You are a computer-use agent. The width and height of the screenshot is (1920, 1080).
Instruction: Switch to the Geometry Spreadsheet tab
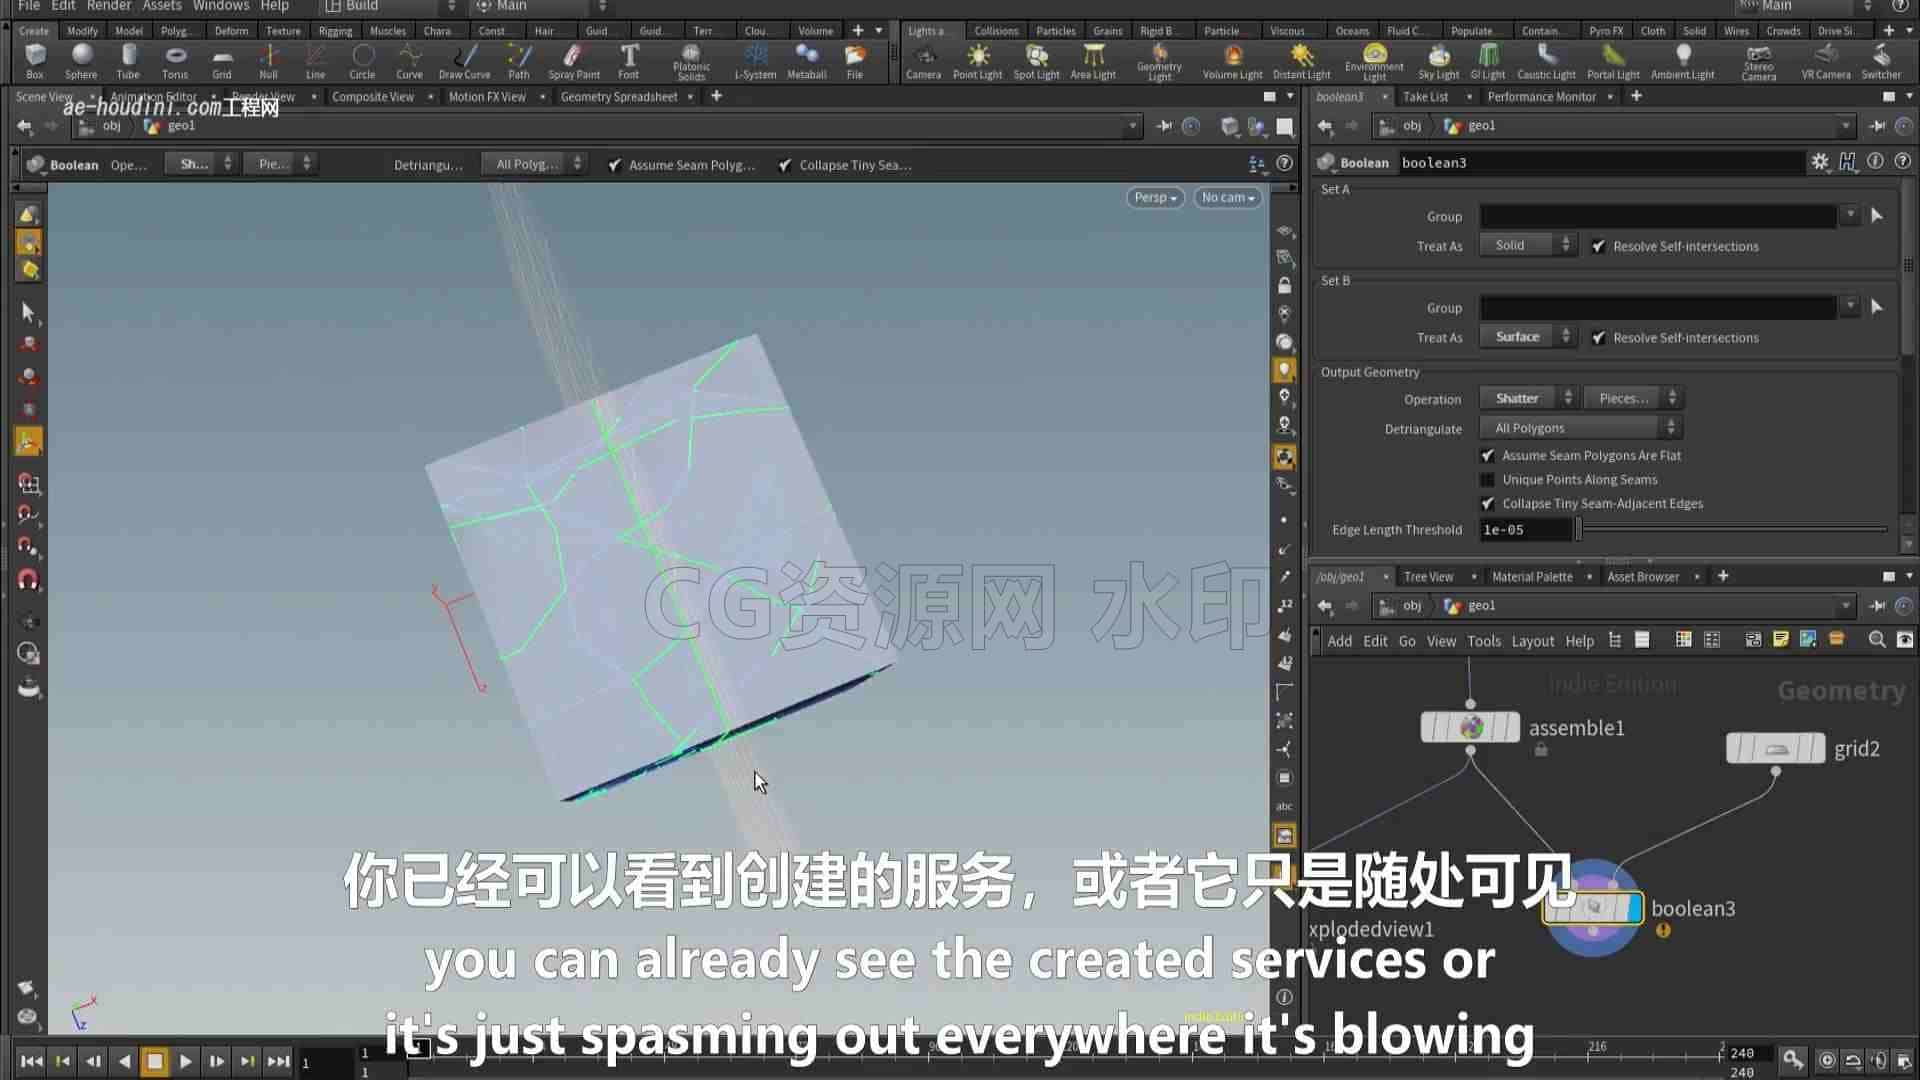619,97
